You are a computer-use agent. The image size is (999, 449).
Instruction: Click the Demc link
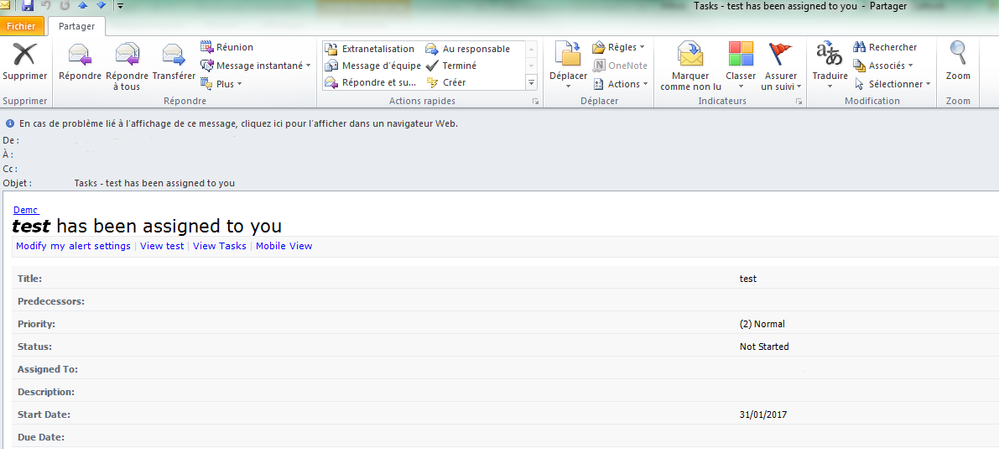click(x=26, y=210)
